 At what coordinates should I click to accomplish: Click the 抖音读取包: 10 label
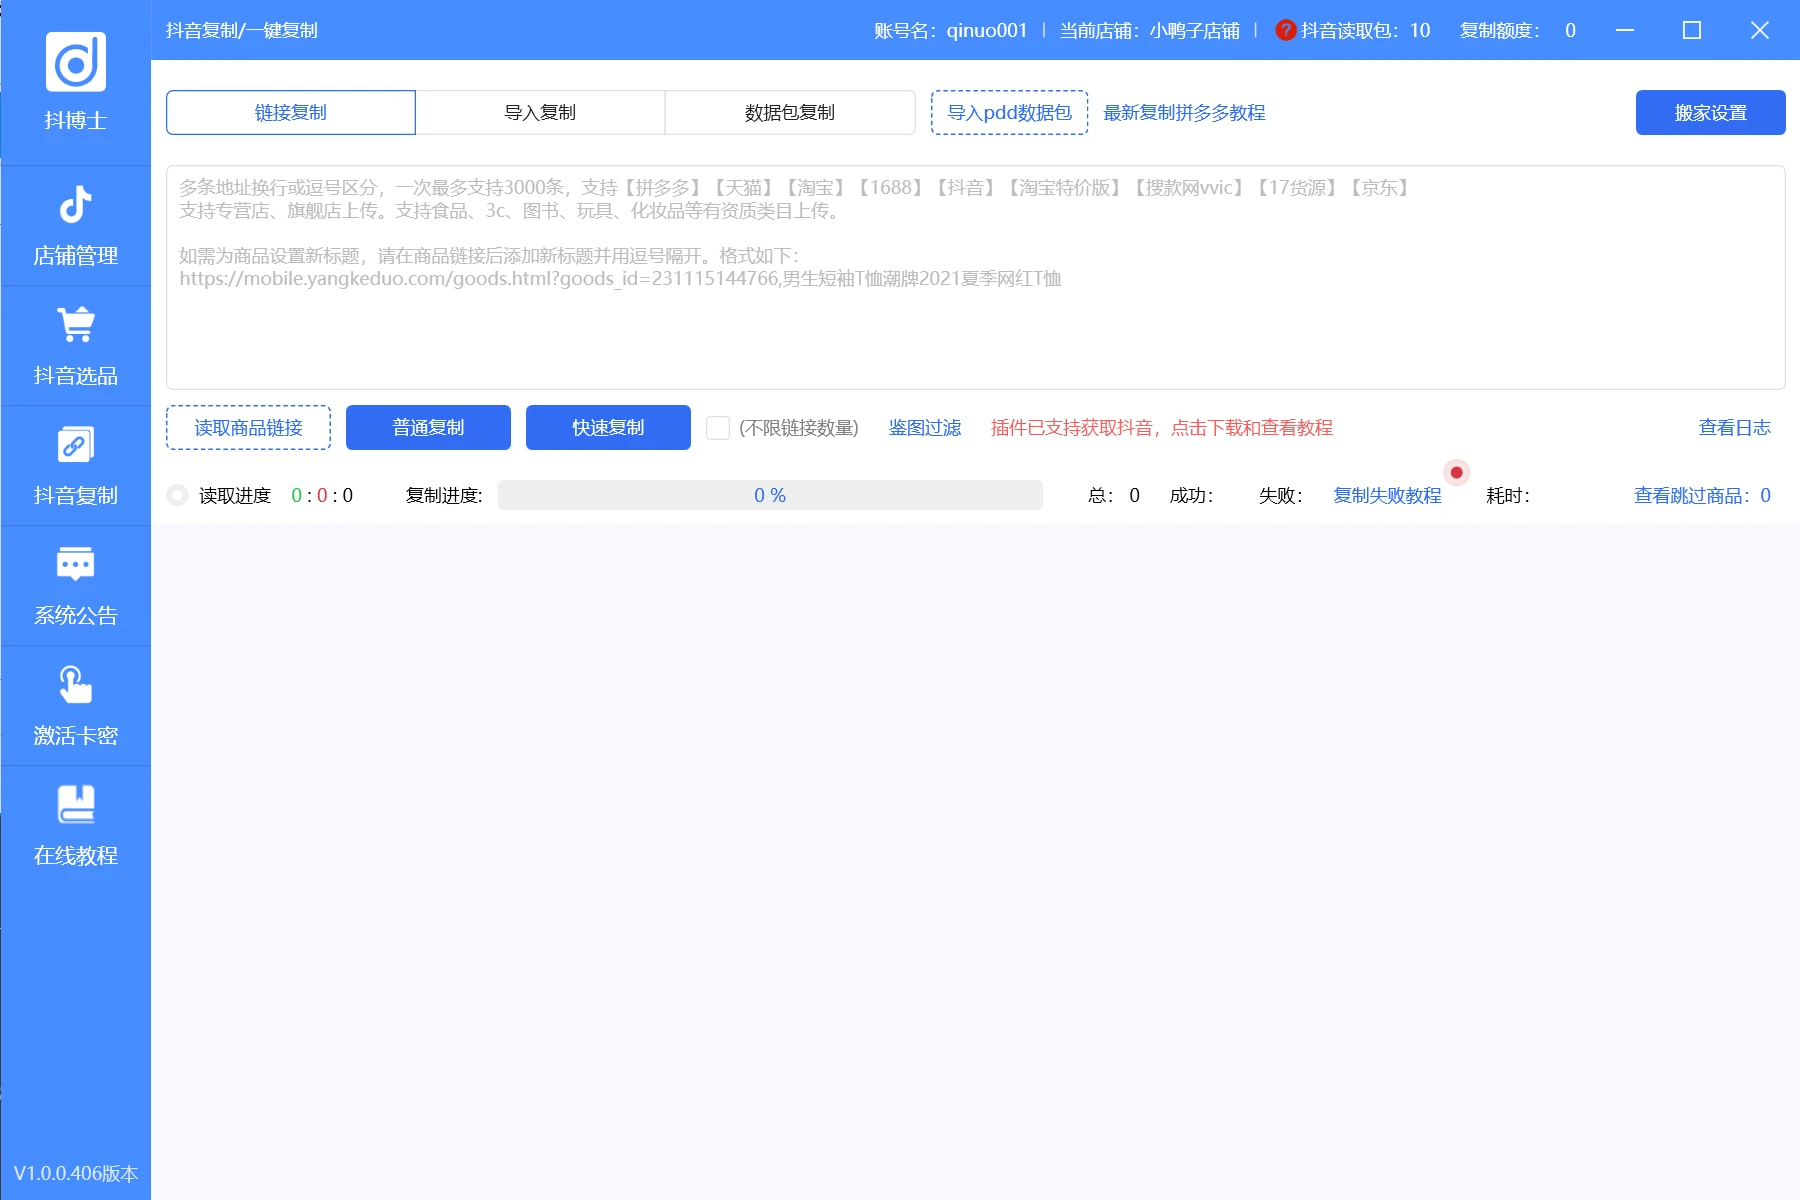1366,30
